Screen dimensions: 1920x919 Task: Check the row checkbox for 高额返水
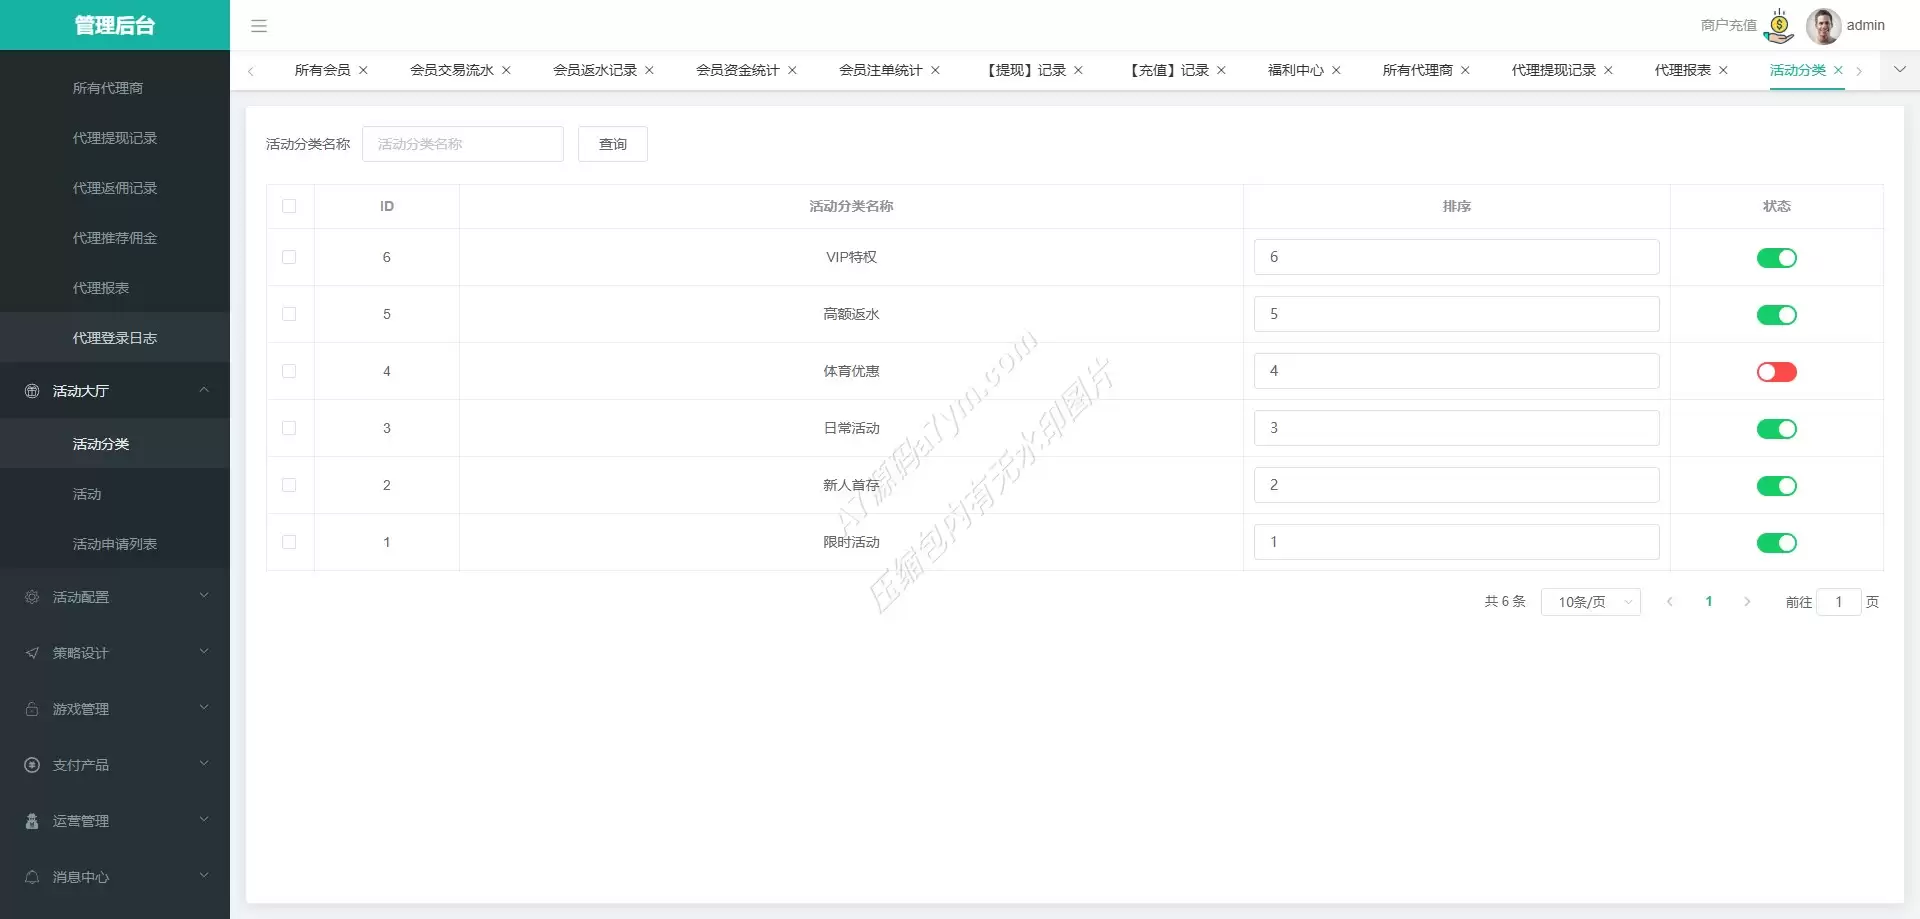pyautogui.click(x=289, y=314)
